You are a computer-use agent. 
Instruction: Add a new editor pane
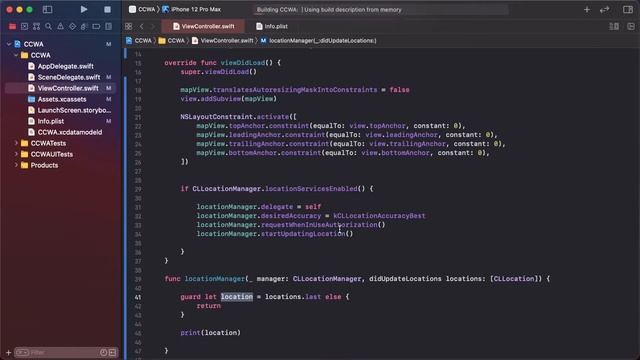point(631,27)
